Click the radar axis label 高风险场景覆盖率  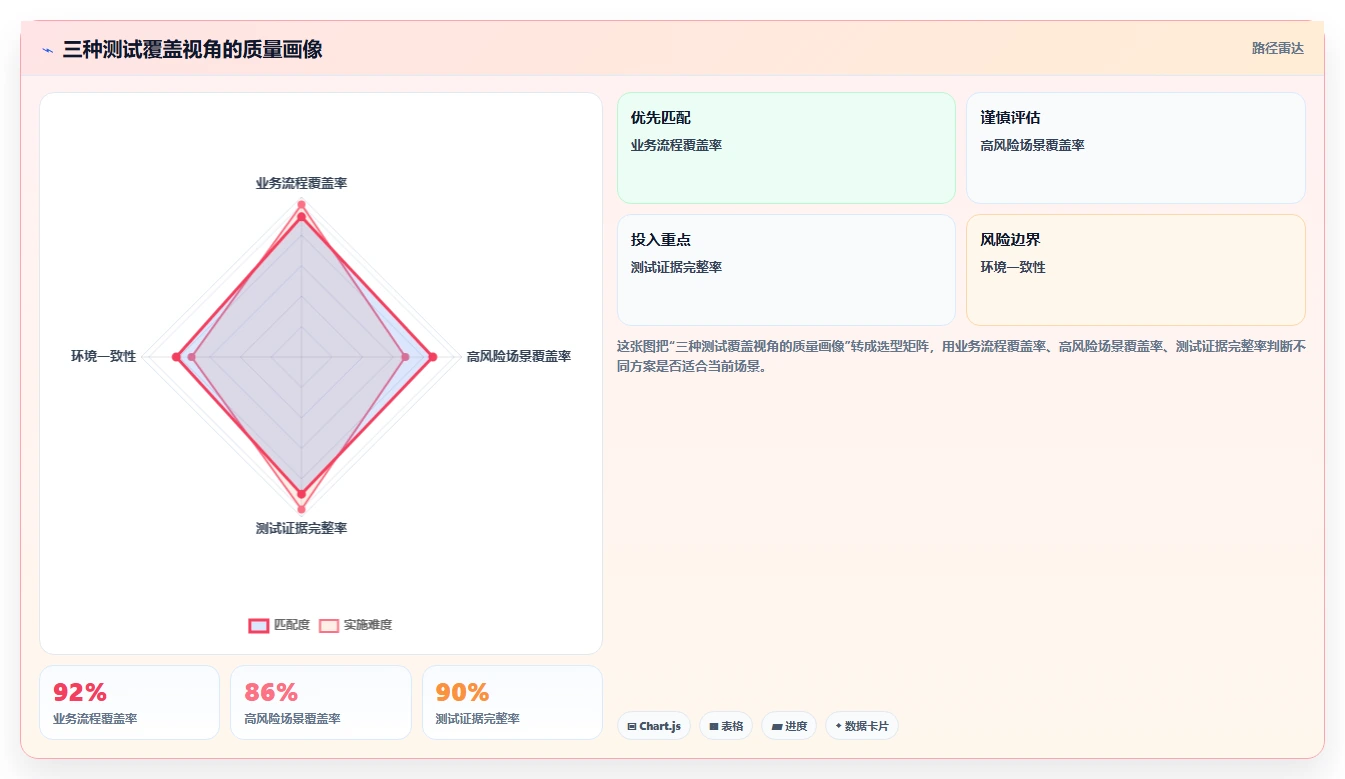(518, 356)
